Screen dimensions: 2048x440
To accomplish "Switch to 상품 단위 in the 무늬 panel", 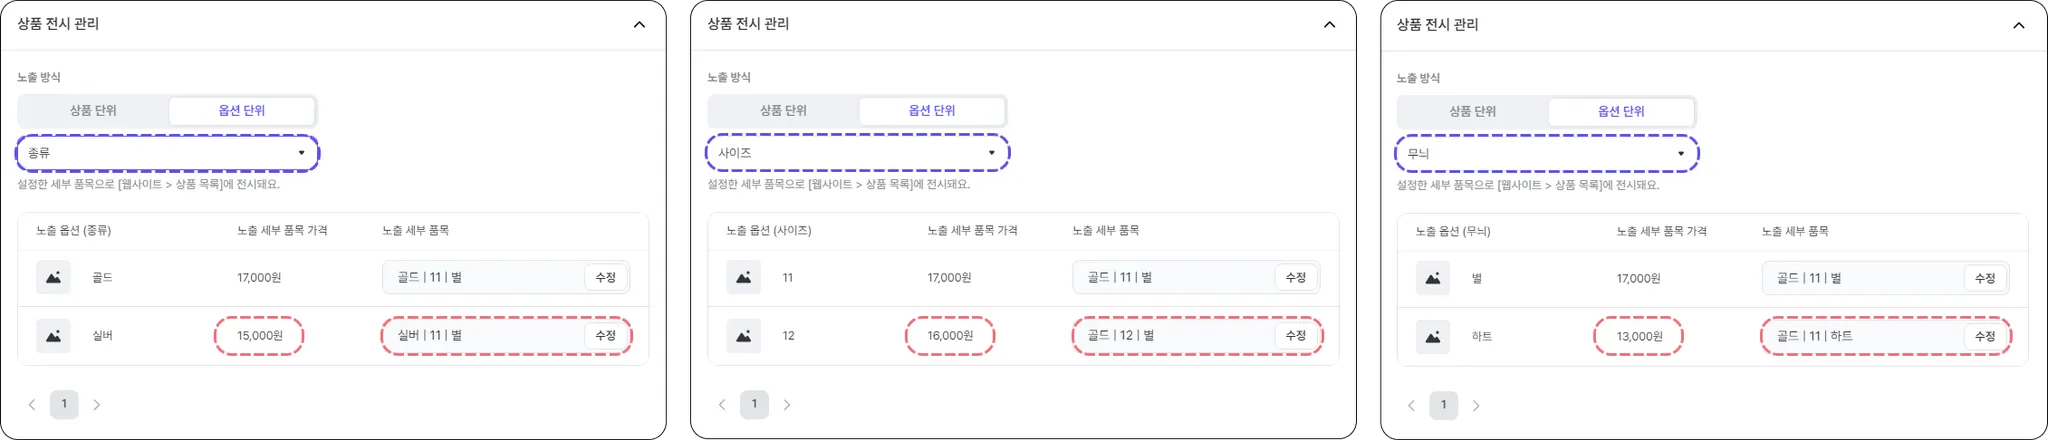I will [x=1472, y=112].
